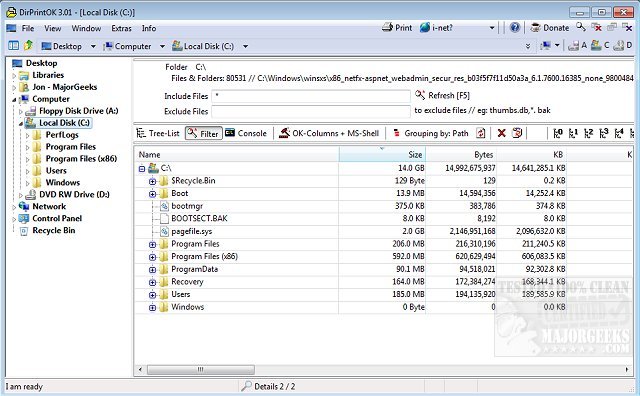Open the blue Help question mark

coord(515,27)
